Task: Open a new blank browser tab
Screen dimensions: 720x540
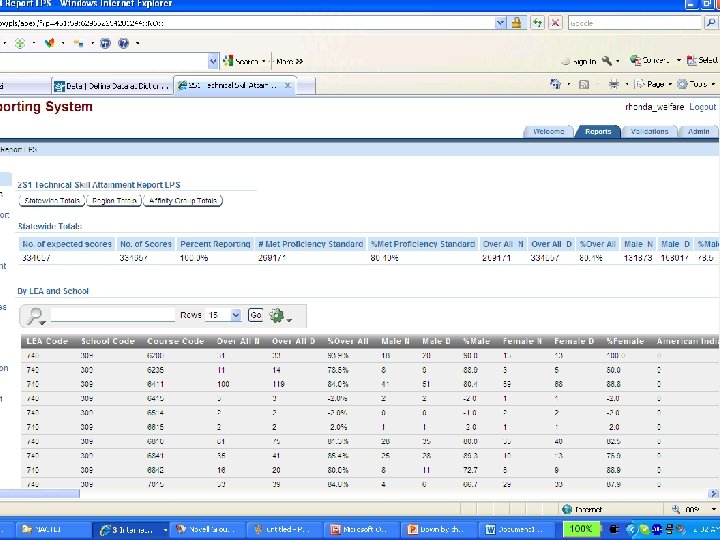Action: click(306, 86)
